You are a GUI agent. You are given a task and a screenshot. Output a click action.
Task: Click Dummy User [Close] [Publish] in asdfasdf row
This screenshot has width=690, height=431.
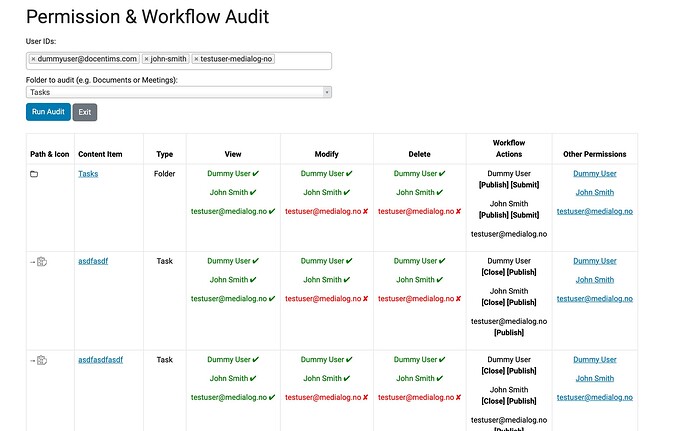click(x=509, y=267)
